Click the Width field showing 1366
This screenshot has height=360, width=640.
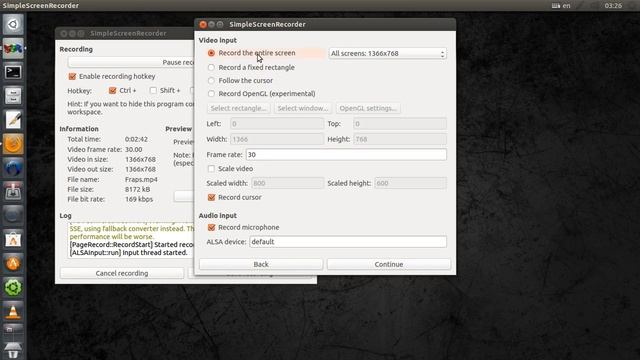(277, 139)
